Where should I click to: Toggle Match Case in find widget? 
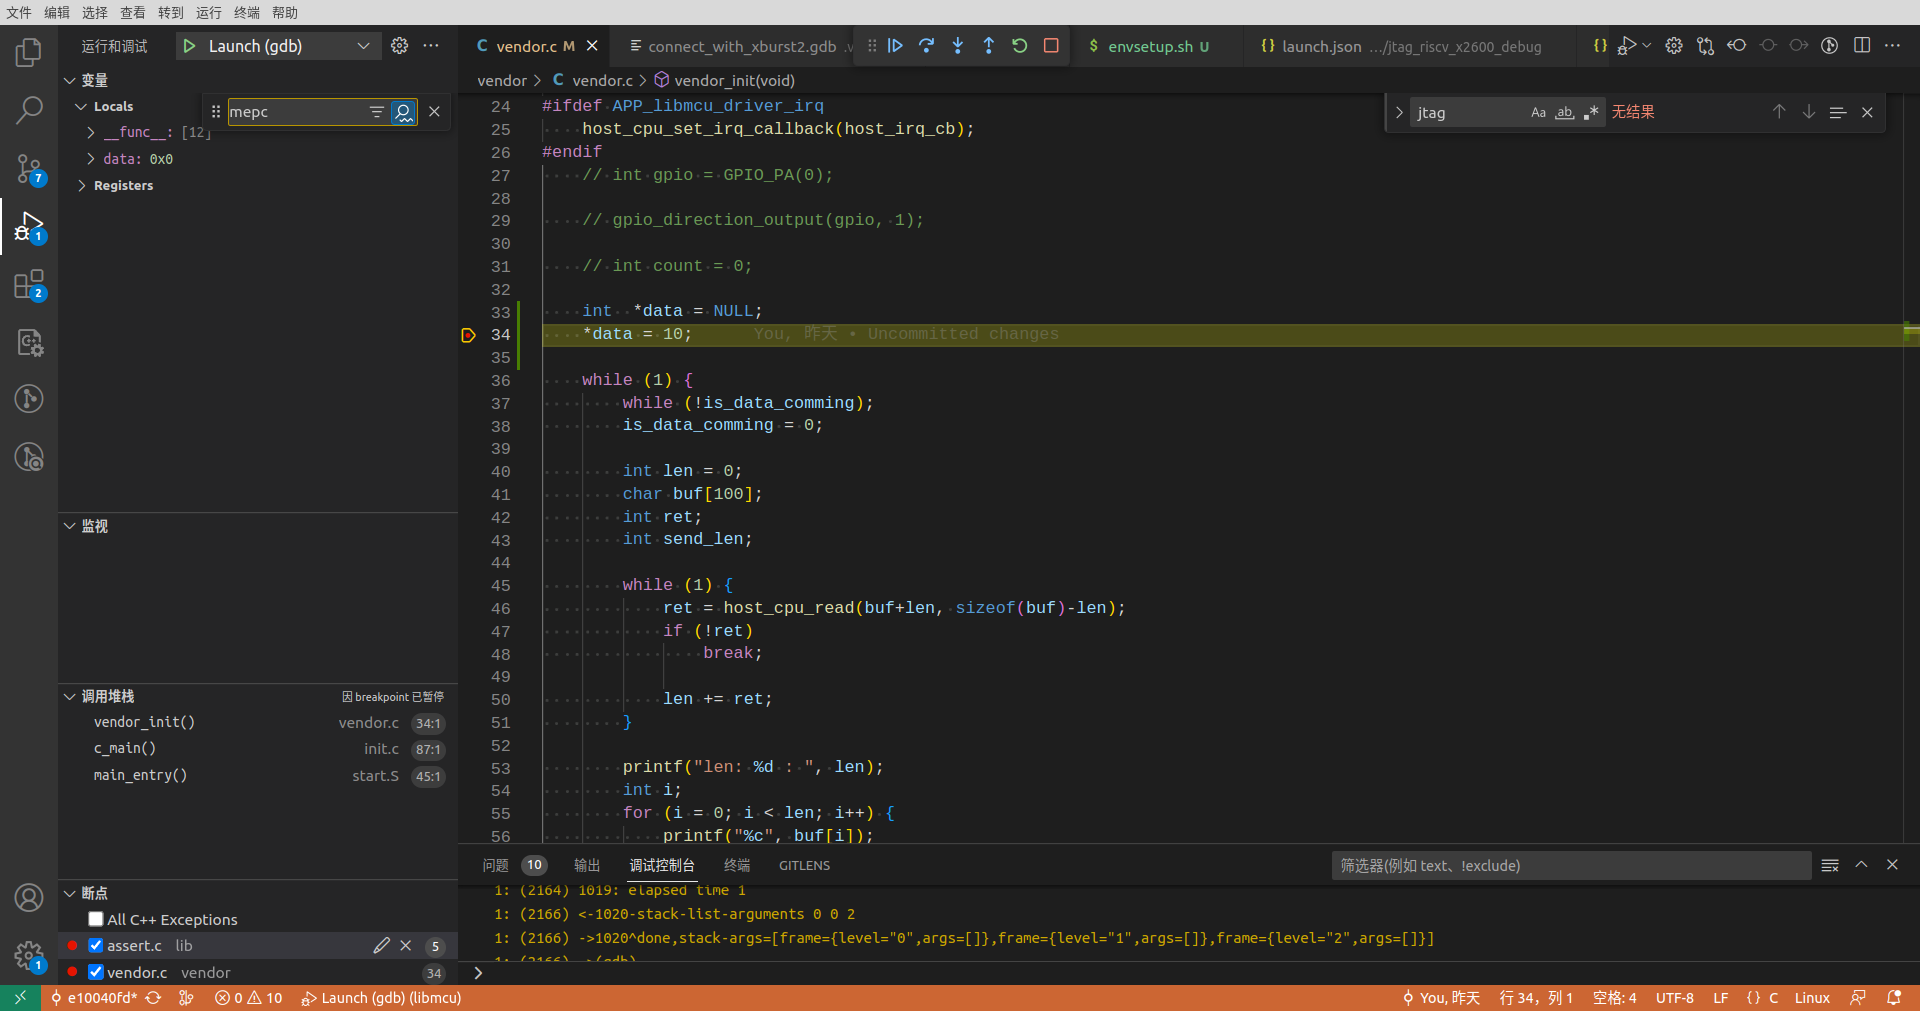[1538, 113]
